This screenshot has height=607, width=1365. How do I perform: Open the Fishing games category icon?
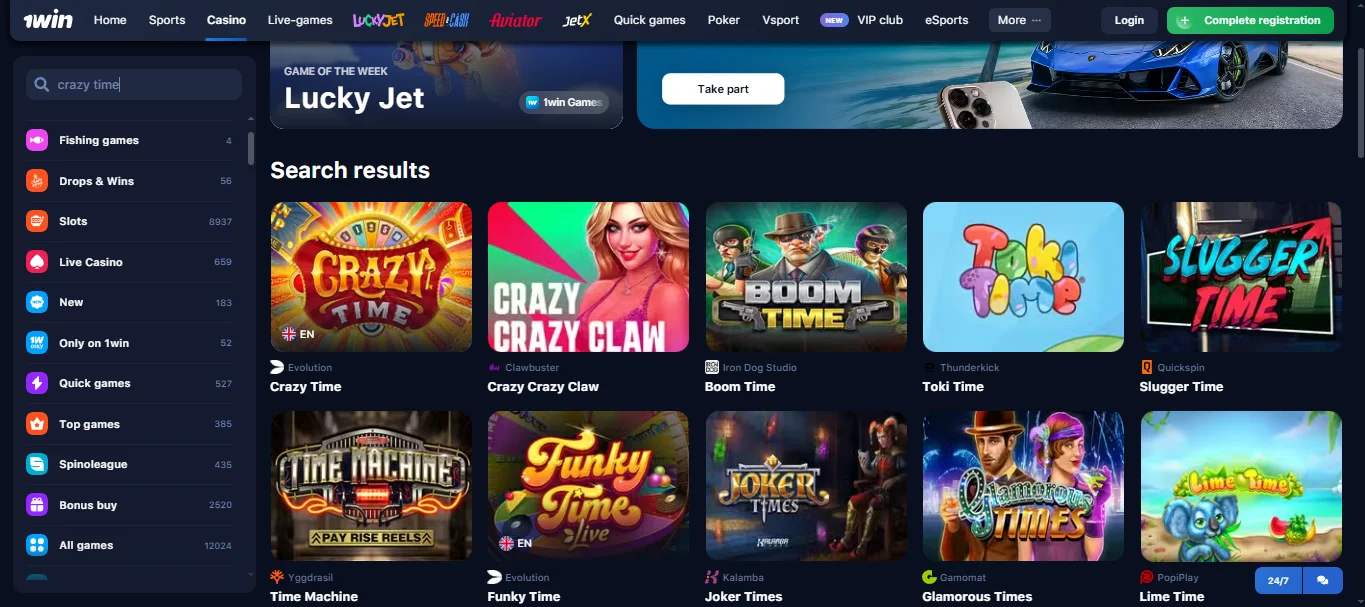click(37, 140)
